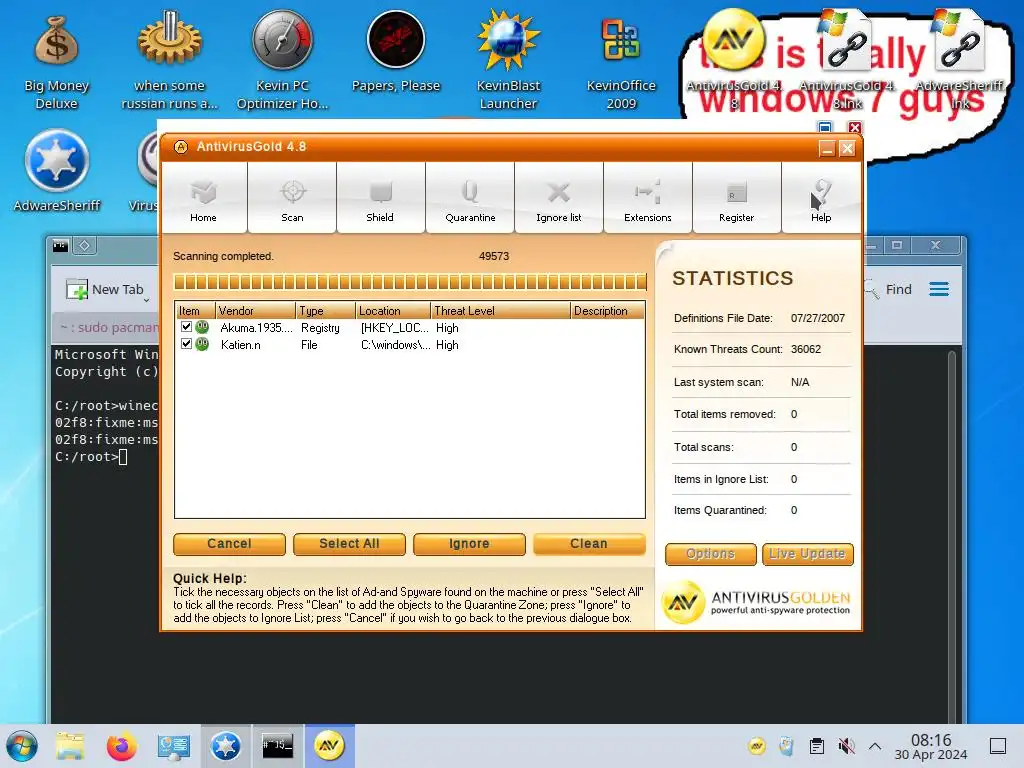Open the AntivirusGold 4.8 desktop icon
1024x768 pixels.
pos(733,59)
